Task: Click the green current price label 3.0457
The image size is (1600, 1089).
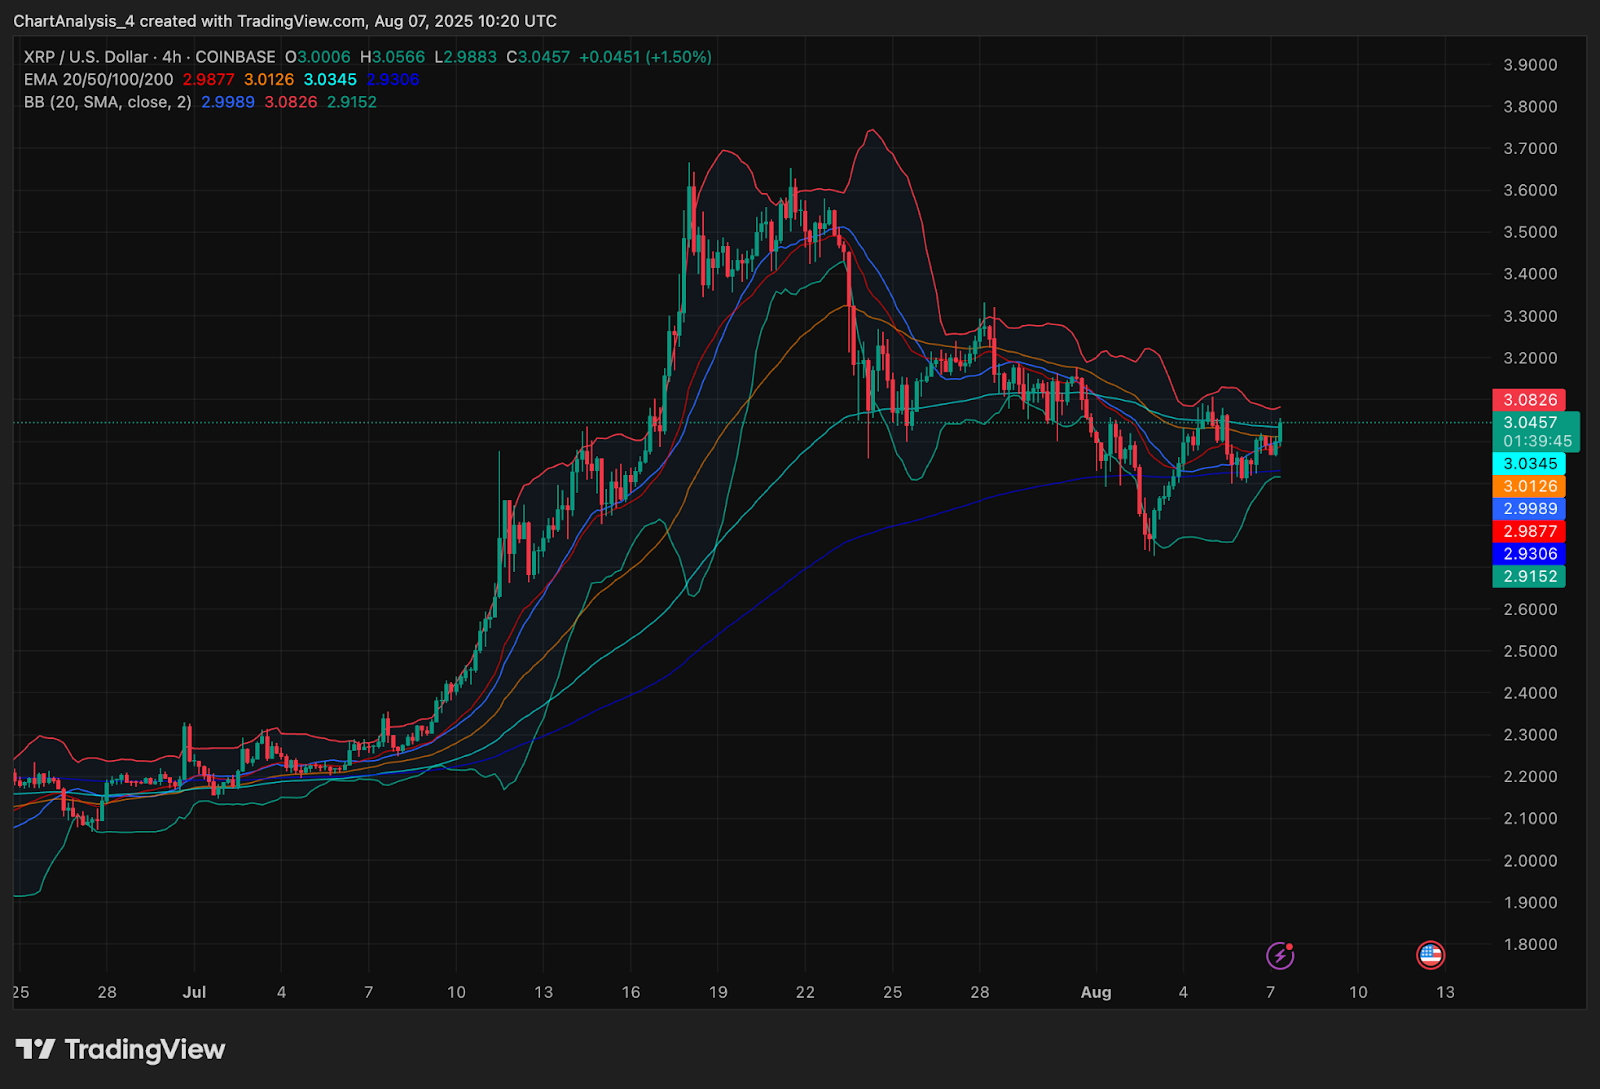Action: click(x=1530, y=423)
